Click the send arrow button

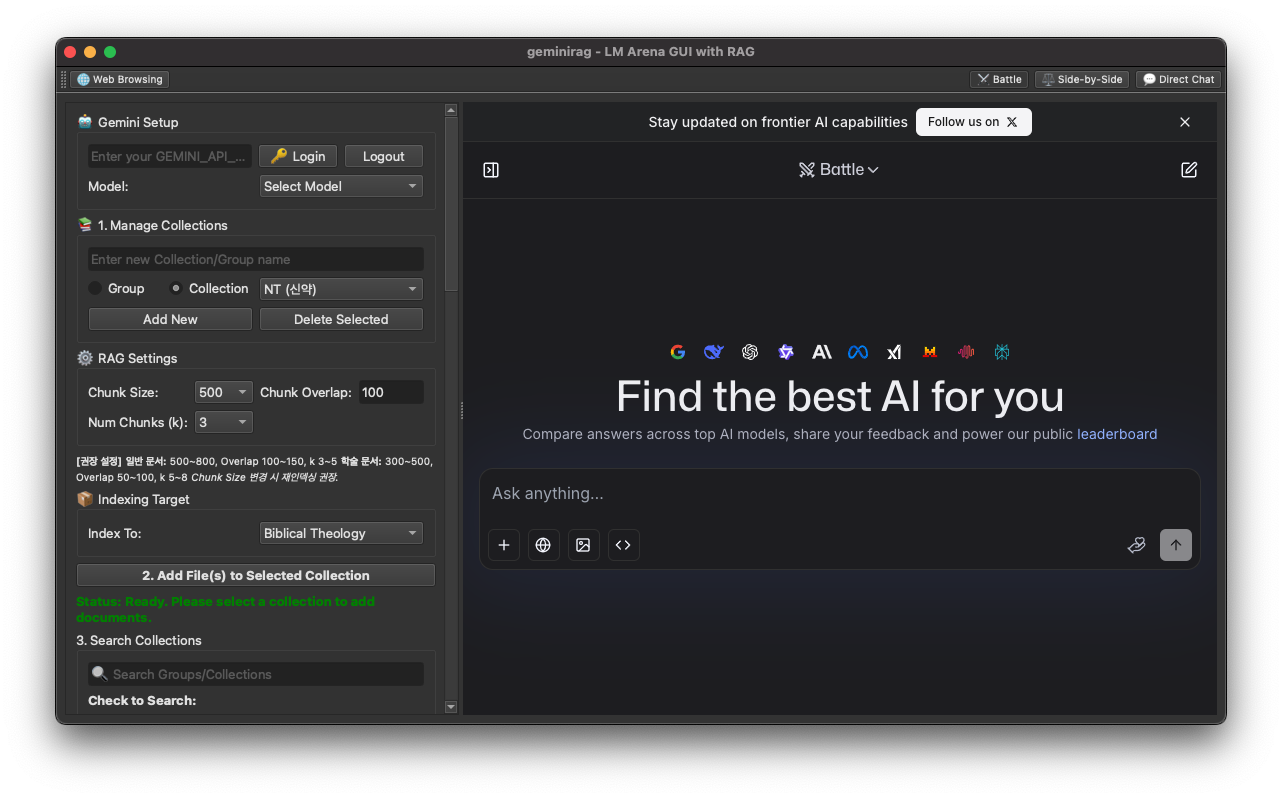(x=1176, y=545)
